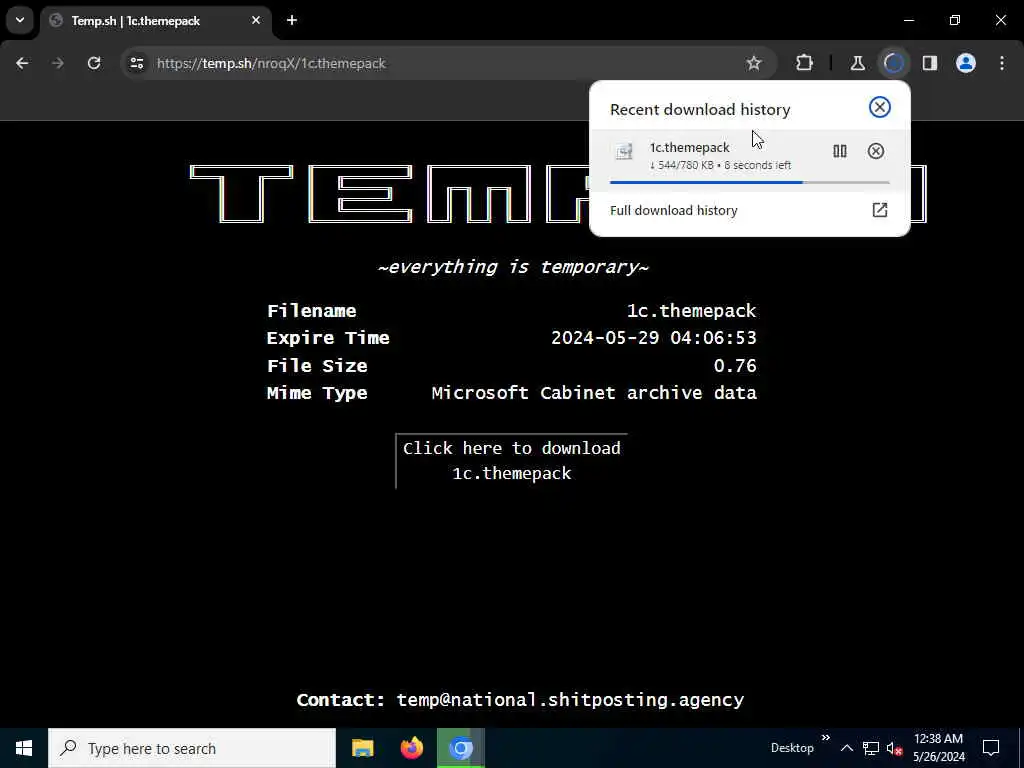Open the clock showing 12:38 AM
Viewport: 1024px width, 768px height.
[938, 748]
